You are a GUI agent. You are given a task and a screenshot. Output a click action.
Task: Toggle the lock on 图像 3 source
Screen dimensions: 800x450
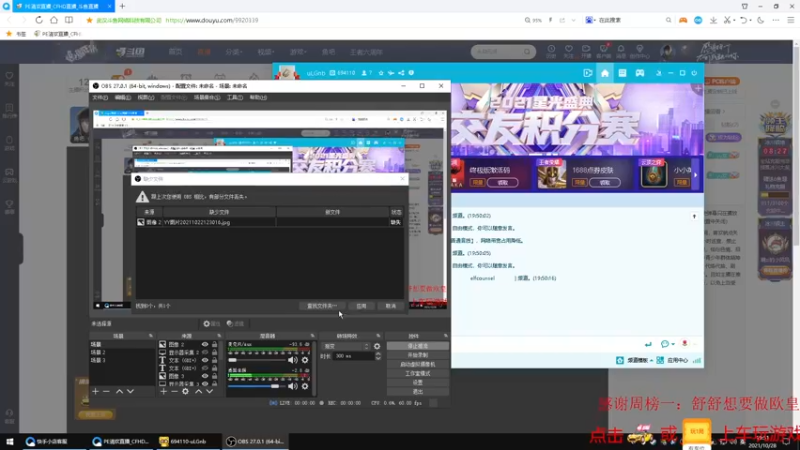tap(214, 376)
